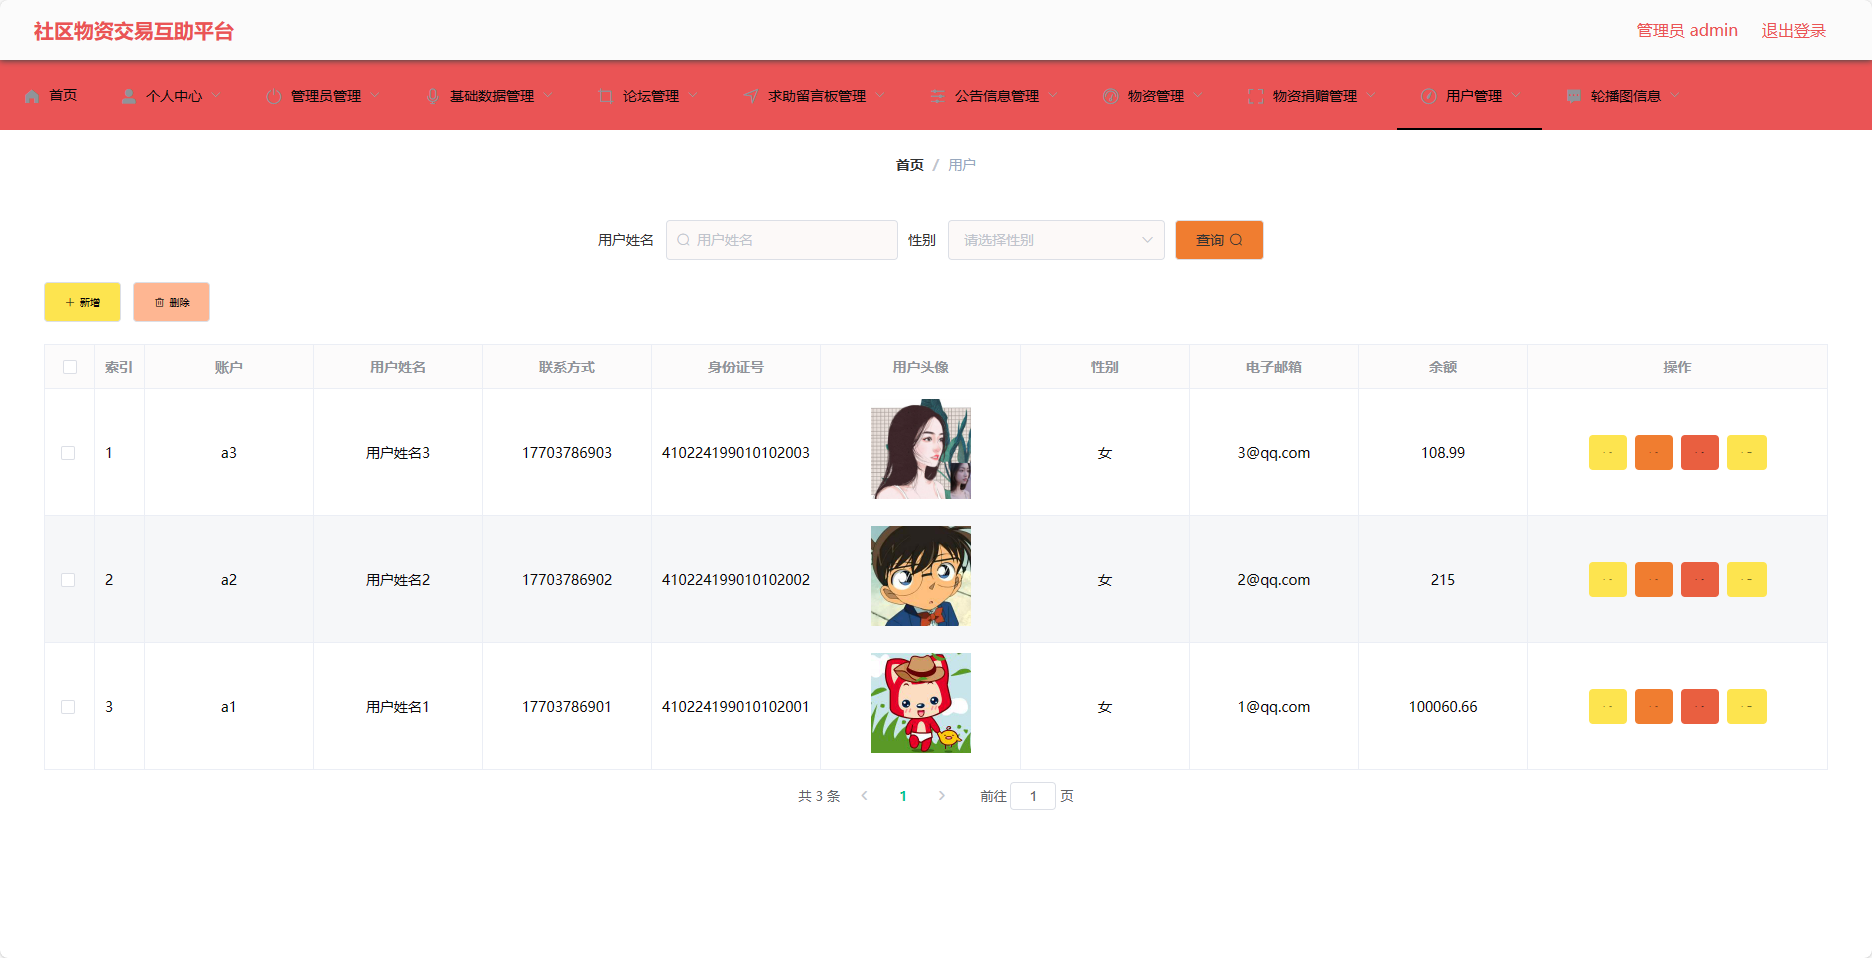
Task: Click the microphone icon for 基础数据管理
Action: (433, 96)
